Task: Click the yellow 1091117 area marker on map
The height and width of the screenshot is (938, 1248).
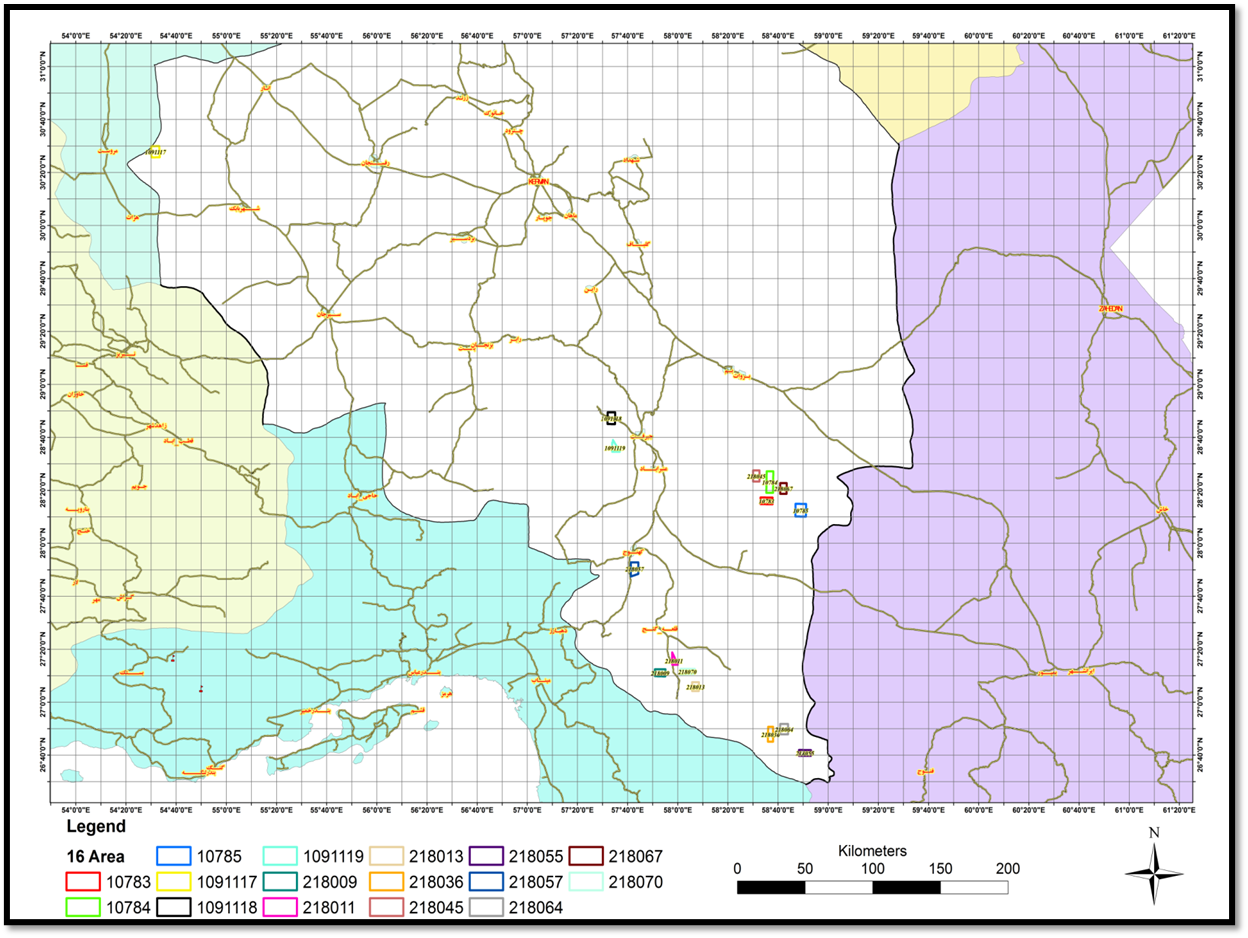Action: coord(155,152)
